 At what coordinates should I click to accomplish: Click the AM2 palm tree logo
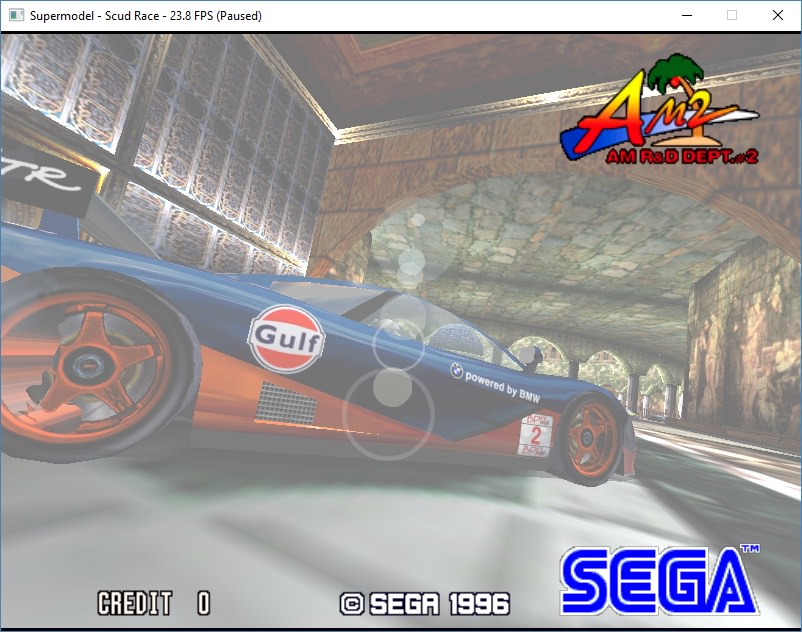click(x=660, y=110)
